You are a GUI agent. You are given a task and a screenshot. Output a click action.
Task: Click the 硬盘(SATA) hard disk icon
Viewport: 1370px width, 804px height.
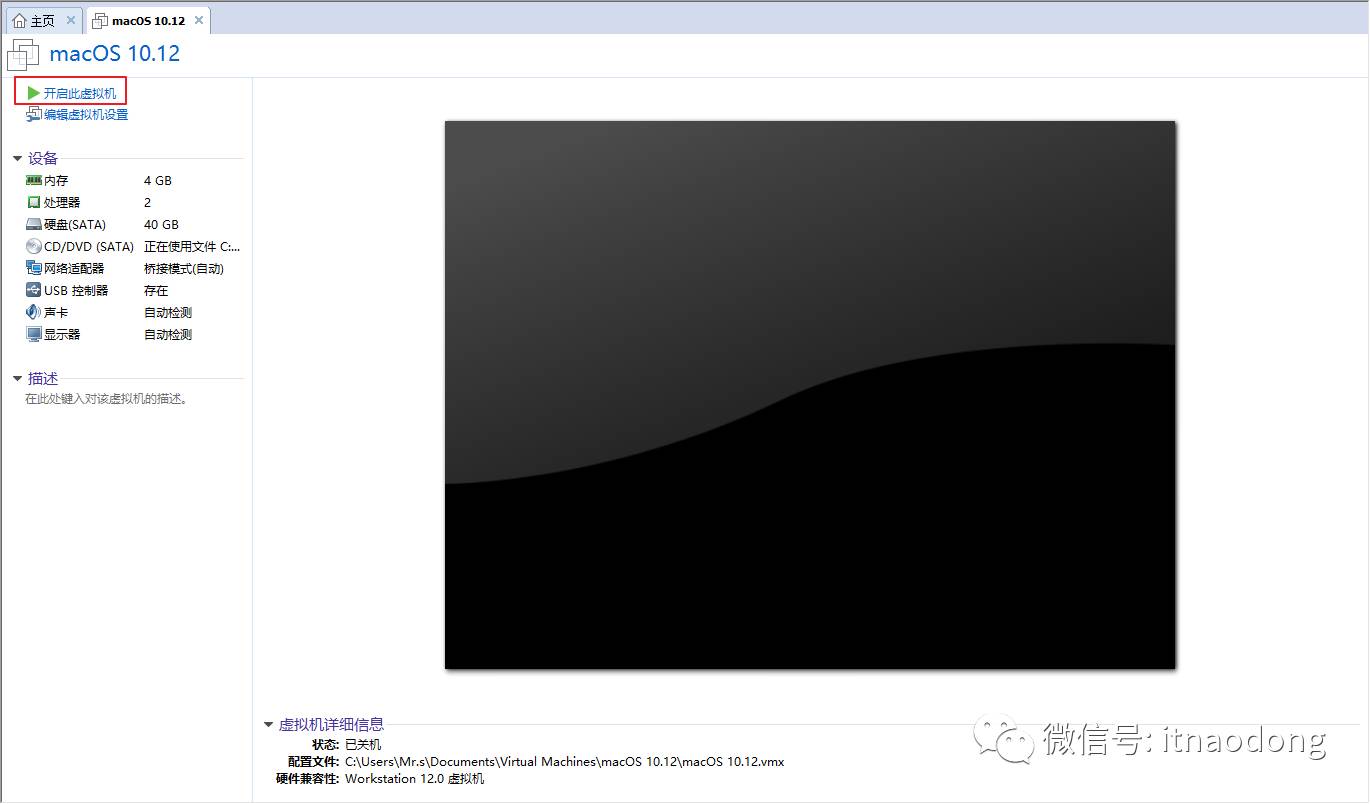point(34,225)
